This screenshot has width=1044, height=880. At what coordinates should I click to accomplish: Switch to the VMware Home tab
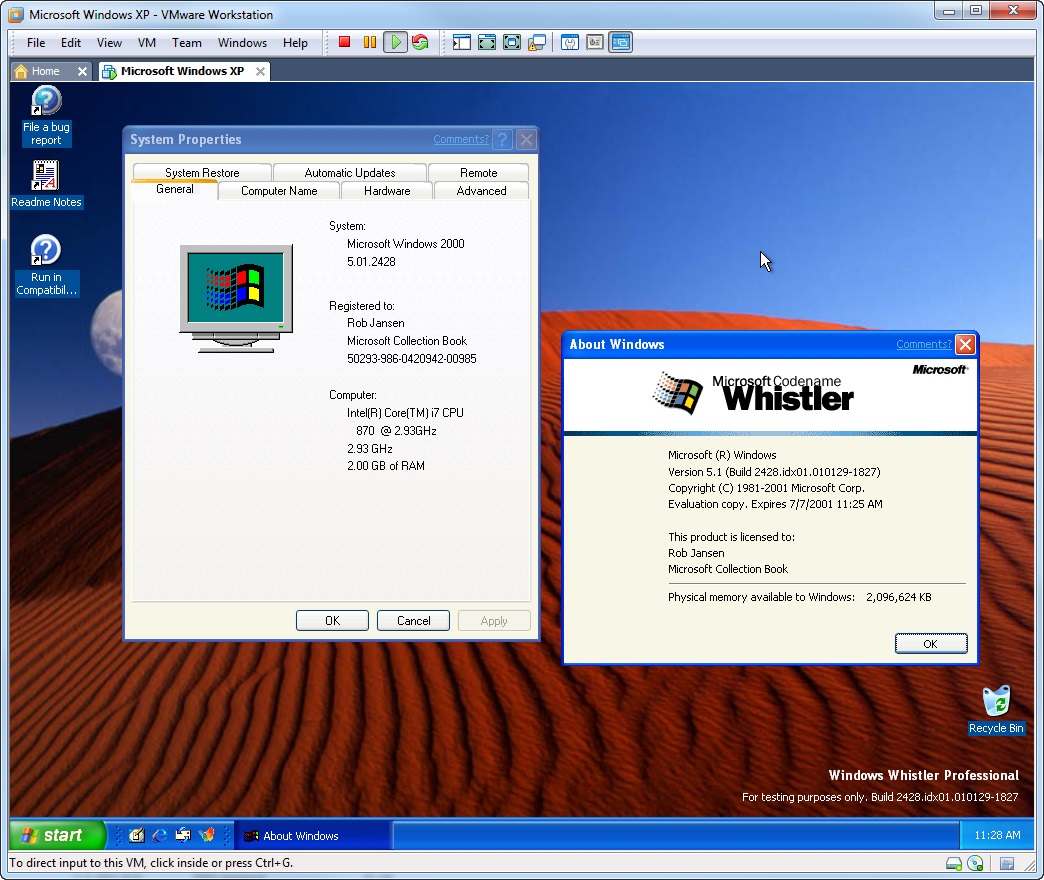coord(45,71)
